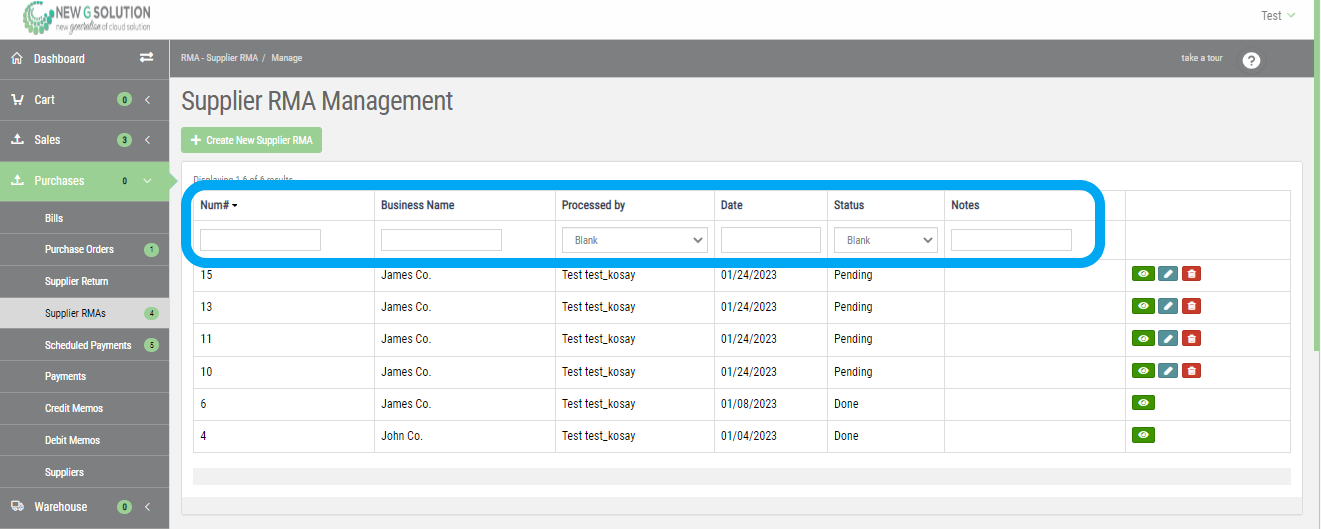Delete RMA number 11 with trash icon
Screen dimensions: 1321x529
pos(1192,339)
